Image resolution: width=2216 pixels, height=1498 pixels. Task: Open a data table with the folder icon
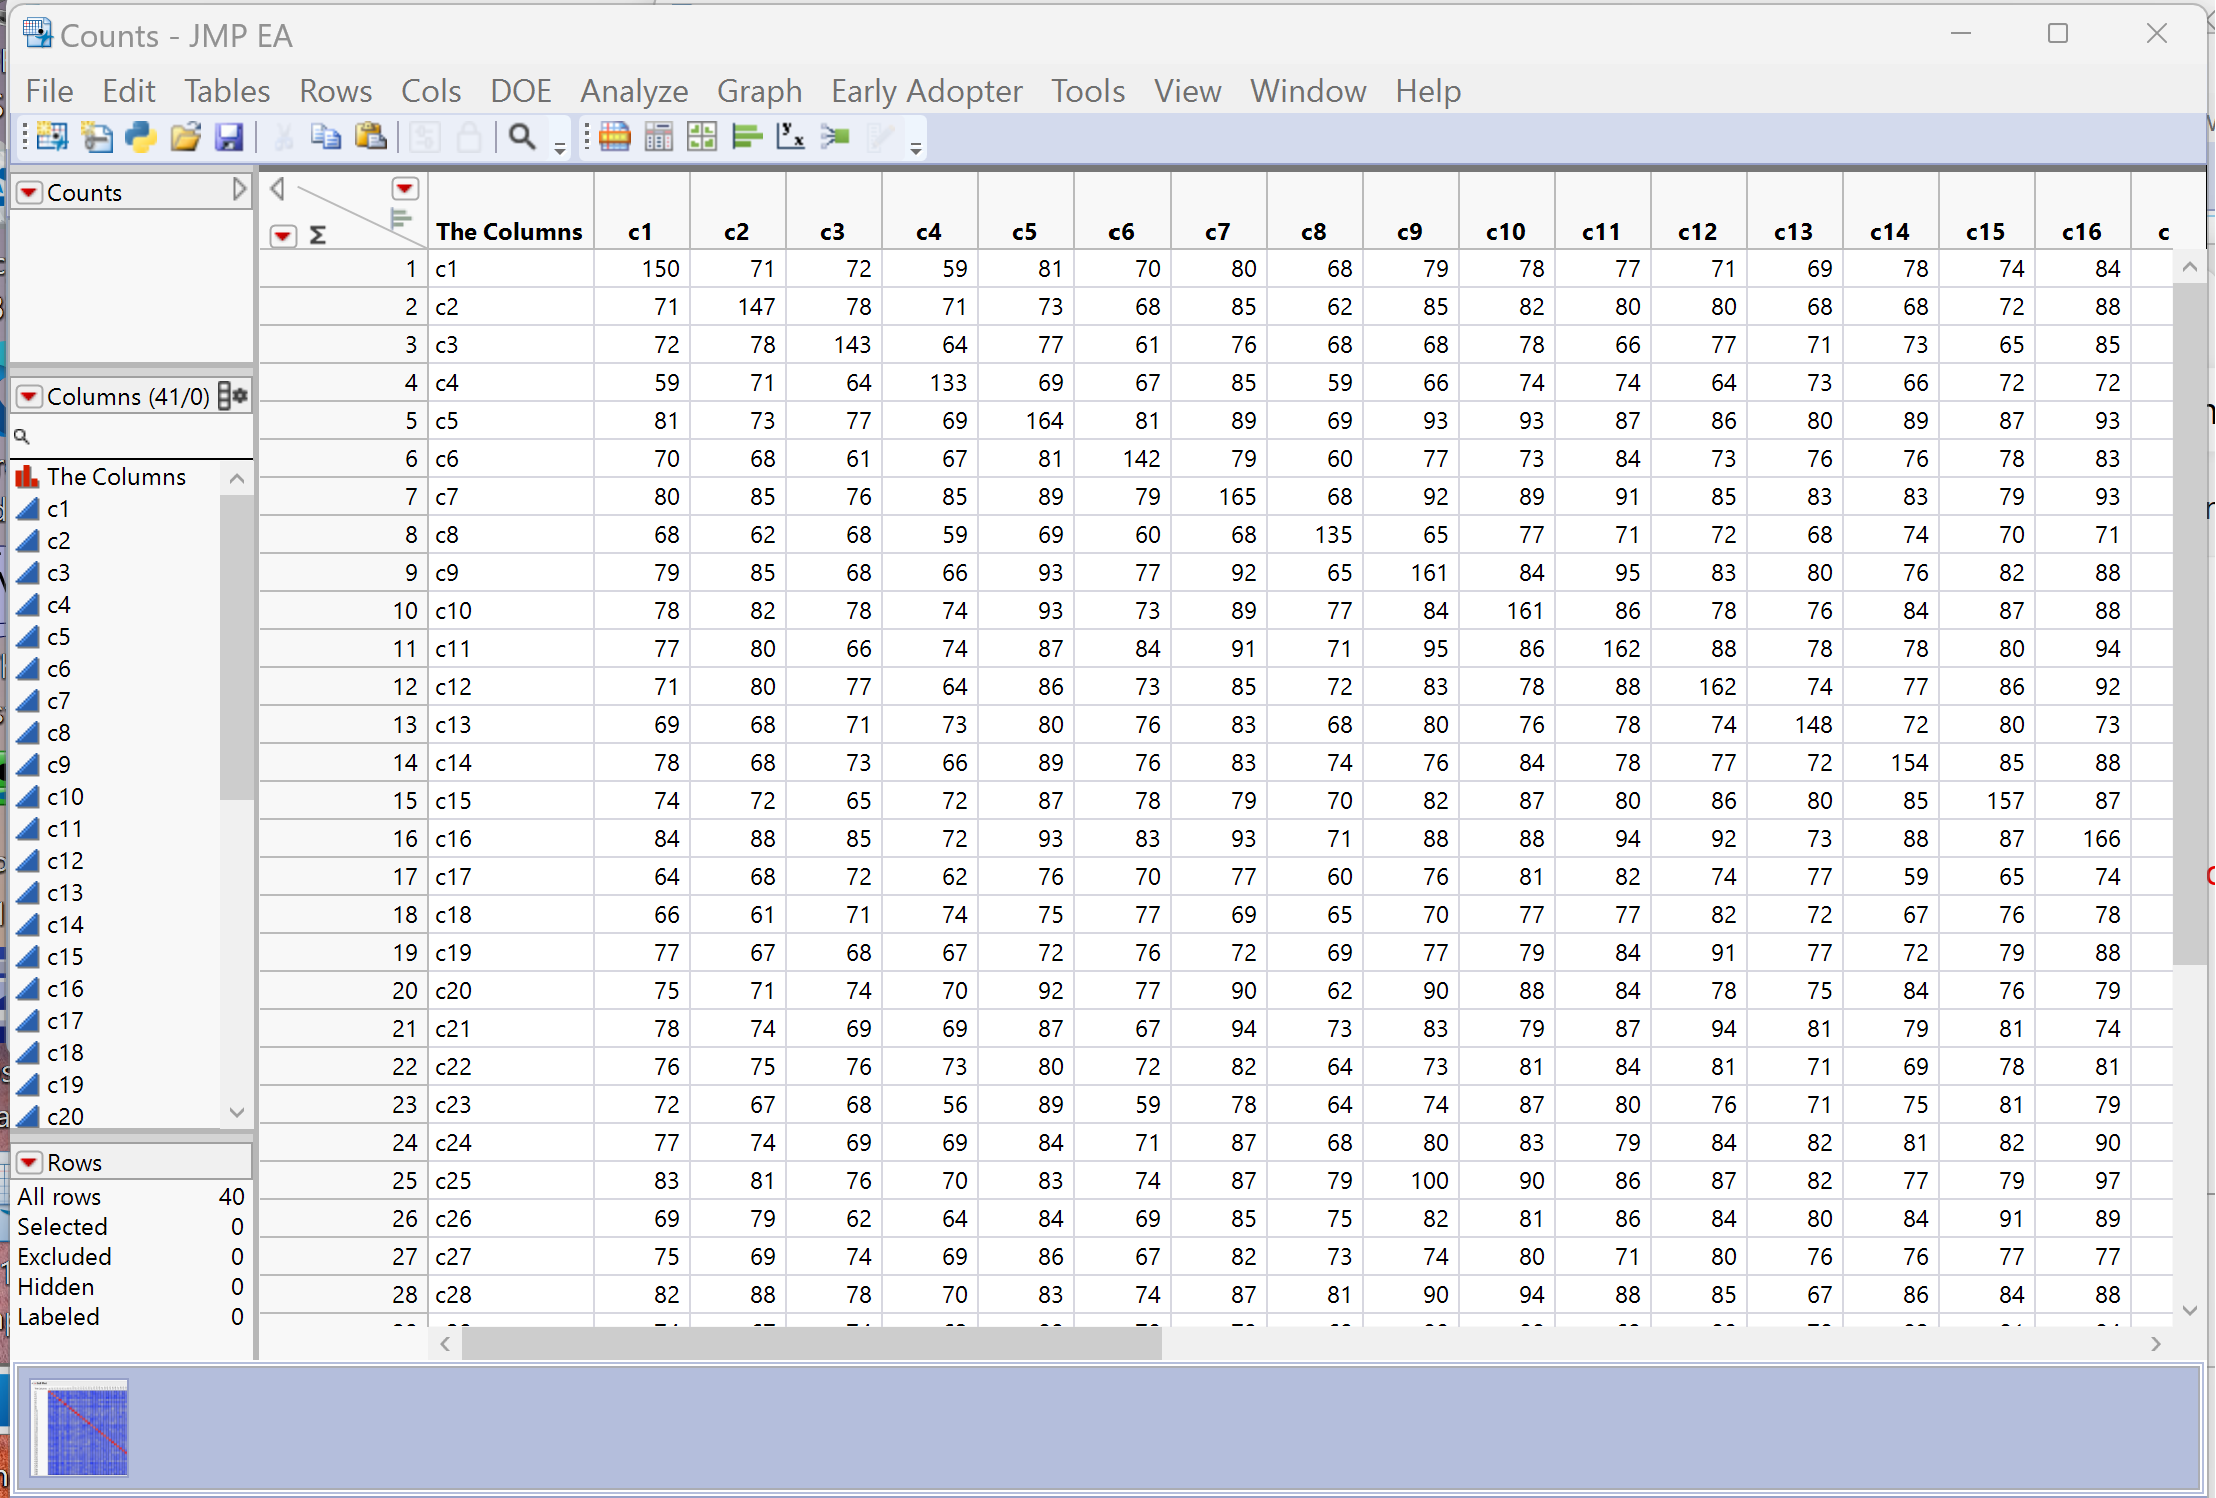pos(185,136)
